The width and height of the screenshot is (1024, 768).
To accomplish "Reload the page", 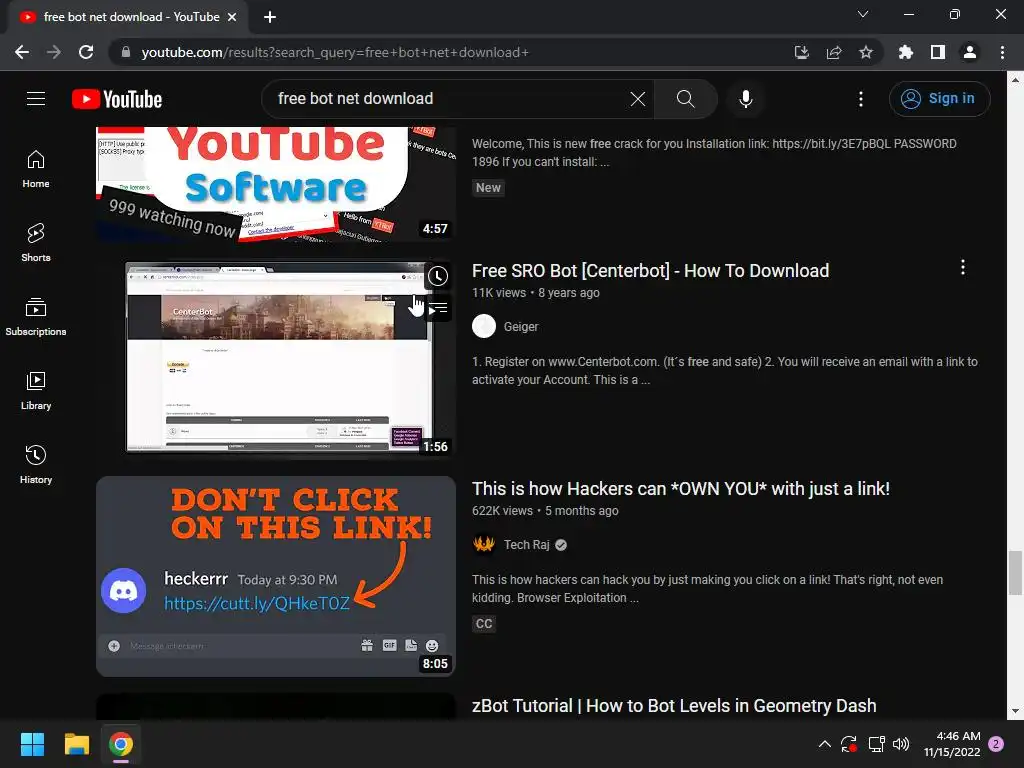I will coord(86,52).
